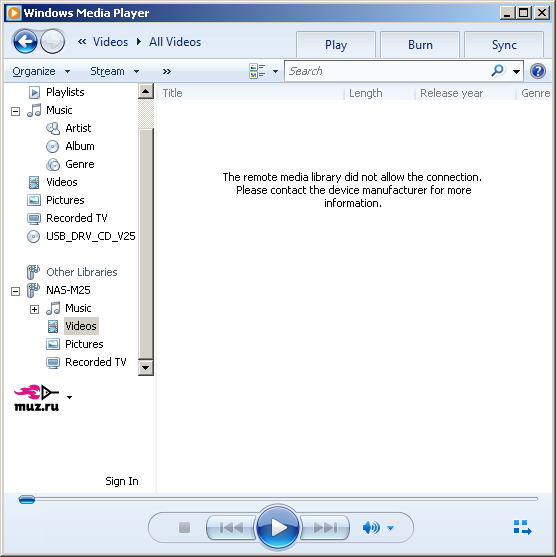Click the local Pictures icon
The image size is (556, 557).
click(x=34, y=200)
